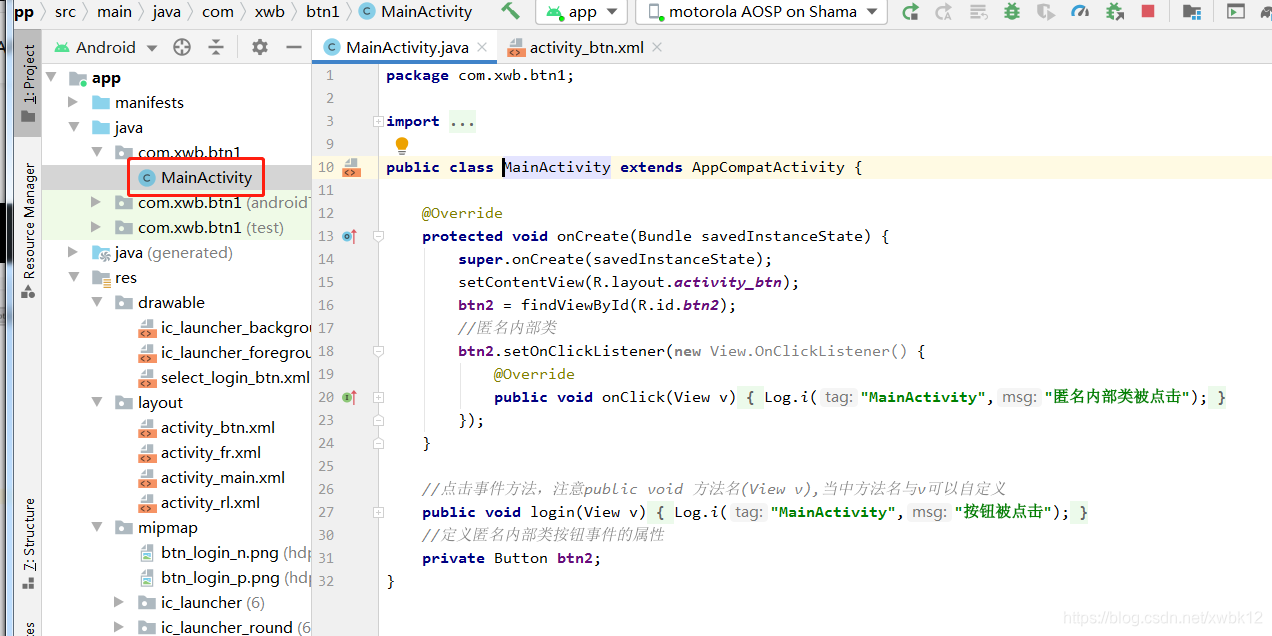Expand the ic_launcher (6) node
1272x636 pixels.
[x=119, y=603]
